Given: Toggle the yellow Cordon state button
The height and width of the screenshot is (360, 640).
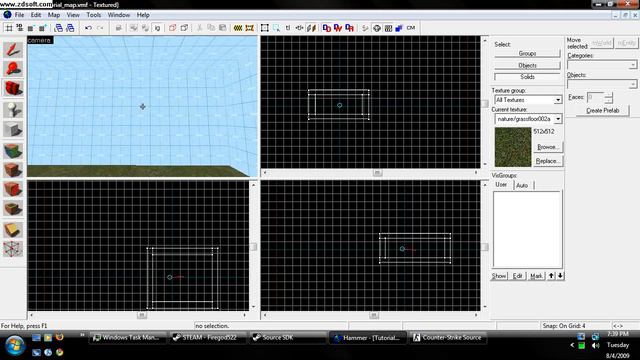Looking at the screenshot, I should 238,28.
